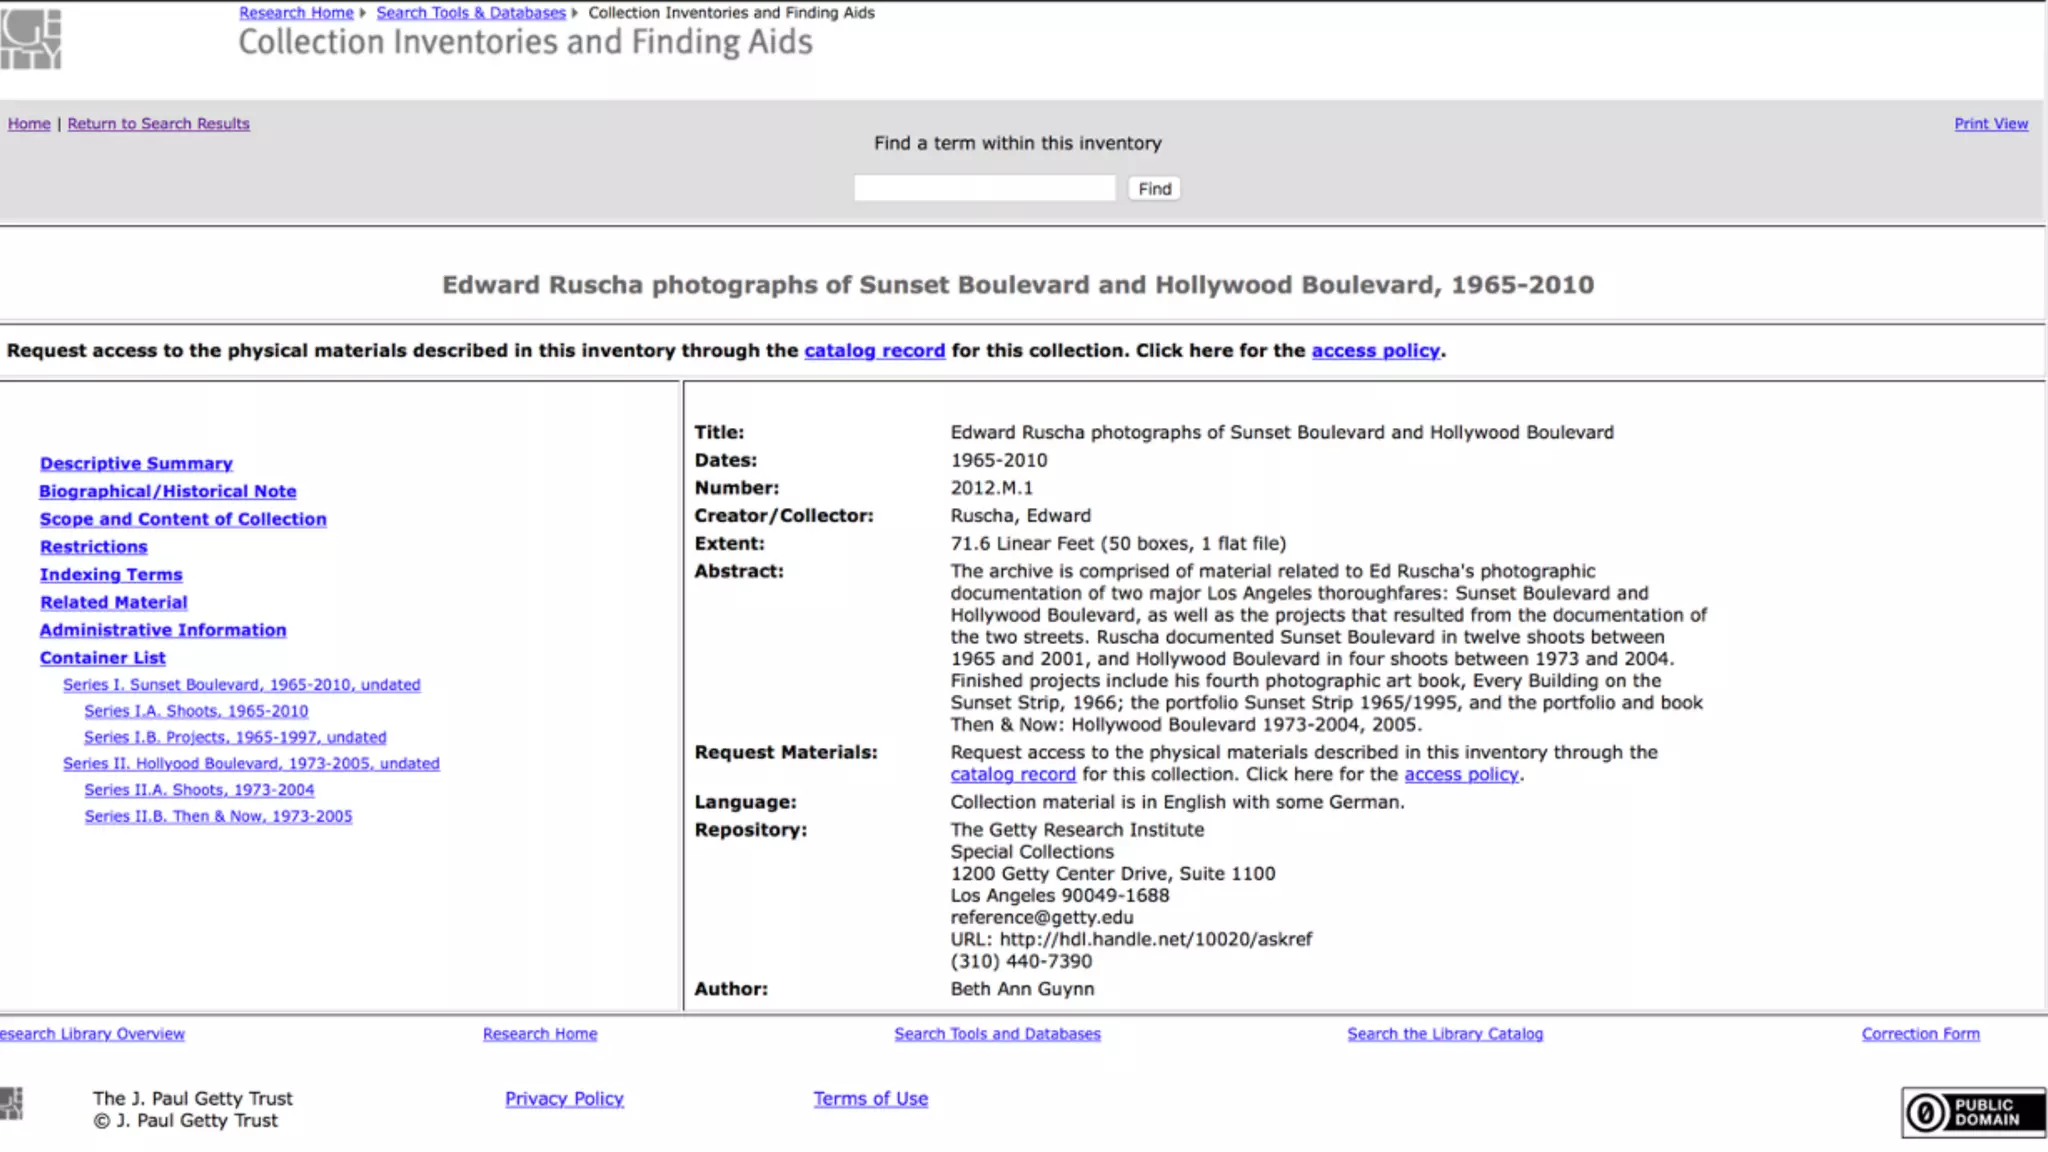Open the Correction Form footer link
2048x1152 pixels.
1920,1034
